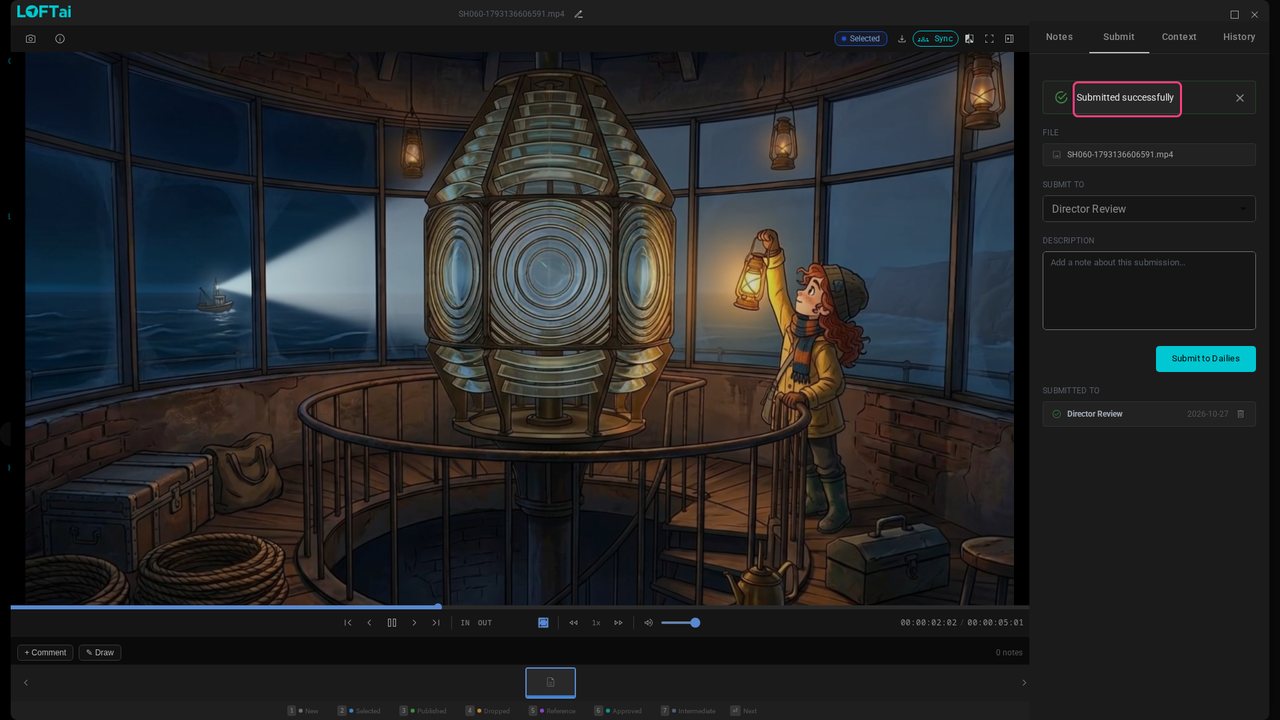Dismiss the Submitted successfully notification
1280x720 pixels.
(x=1240, y=98)
